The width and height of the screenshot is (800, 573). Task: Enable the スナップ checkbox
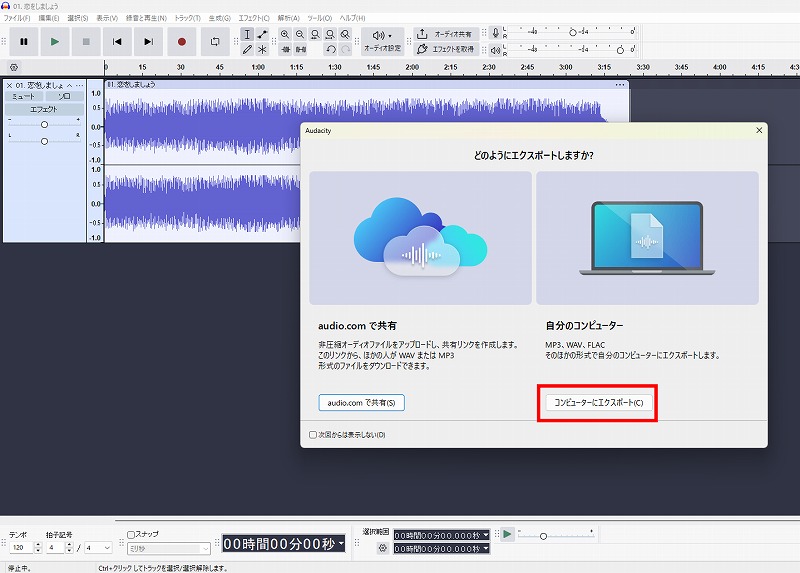click(x=131, y=535)
